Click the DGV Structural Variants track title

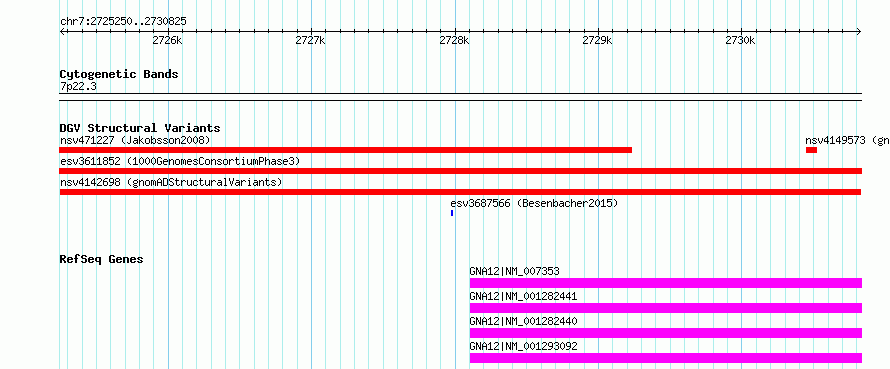click(140, 128)
